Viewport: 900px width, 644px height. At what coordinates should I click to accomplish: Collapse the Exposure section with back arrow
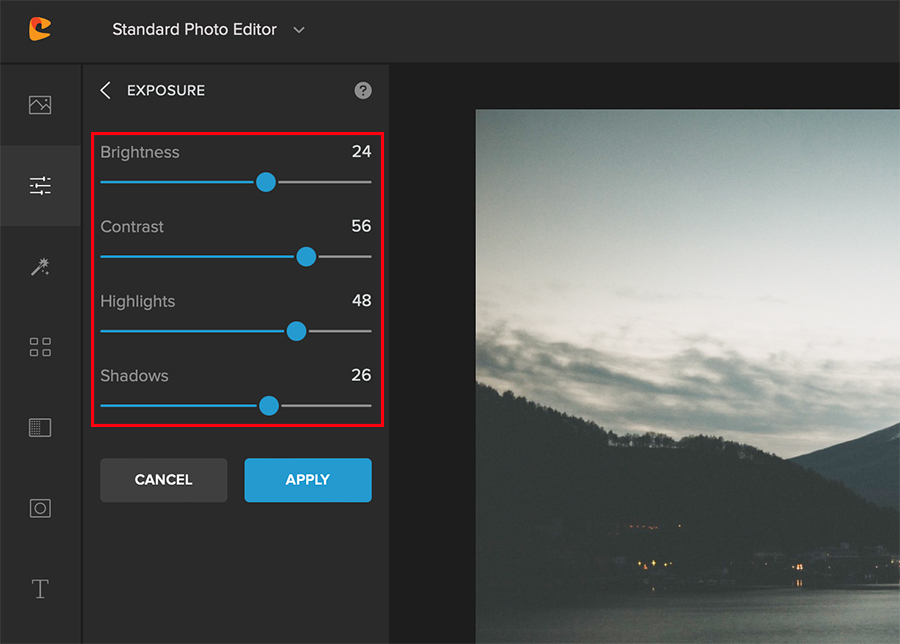tap(105, 90)
